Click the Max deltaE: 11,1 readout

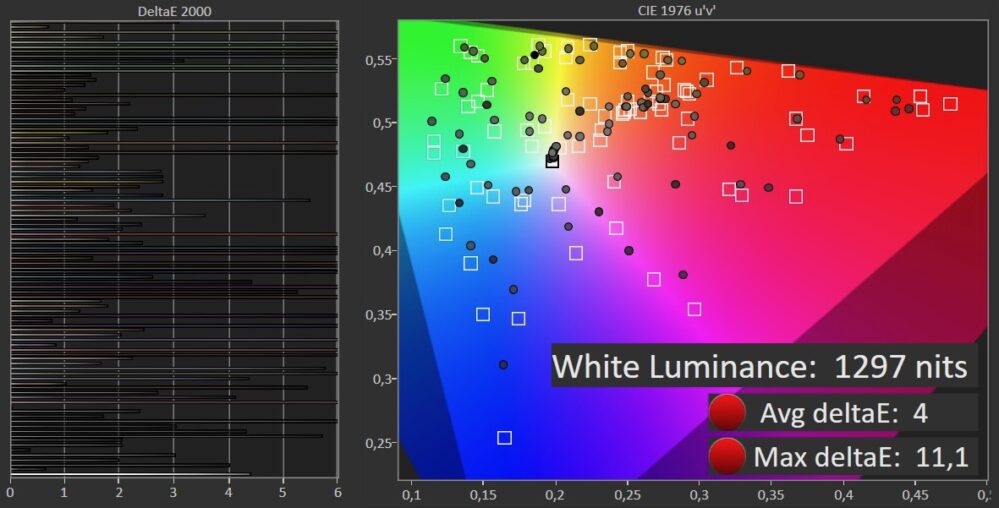[861, 456]
